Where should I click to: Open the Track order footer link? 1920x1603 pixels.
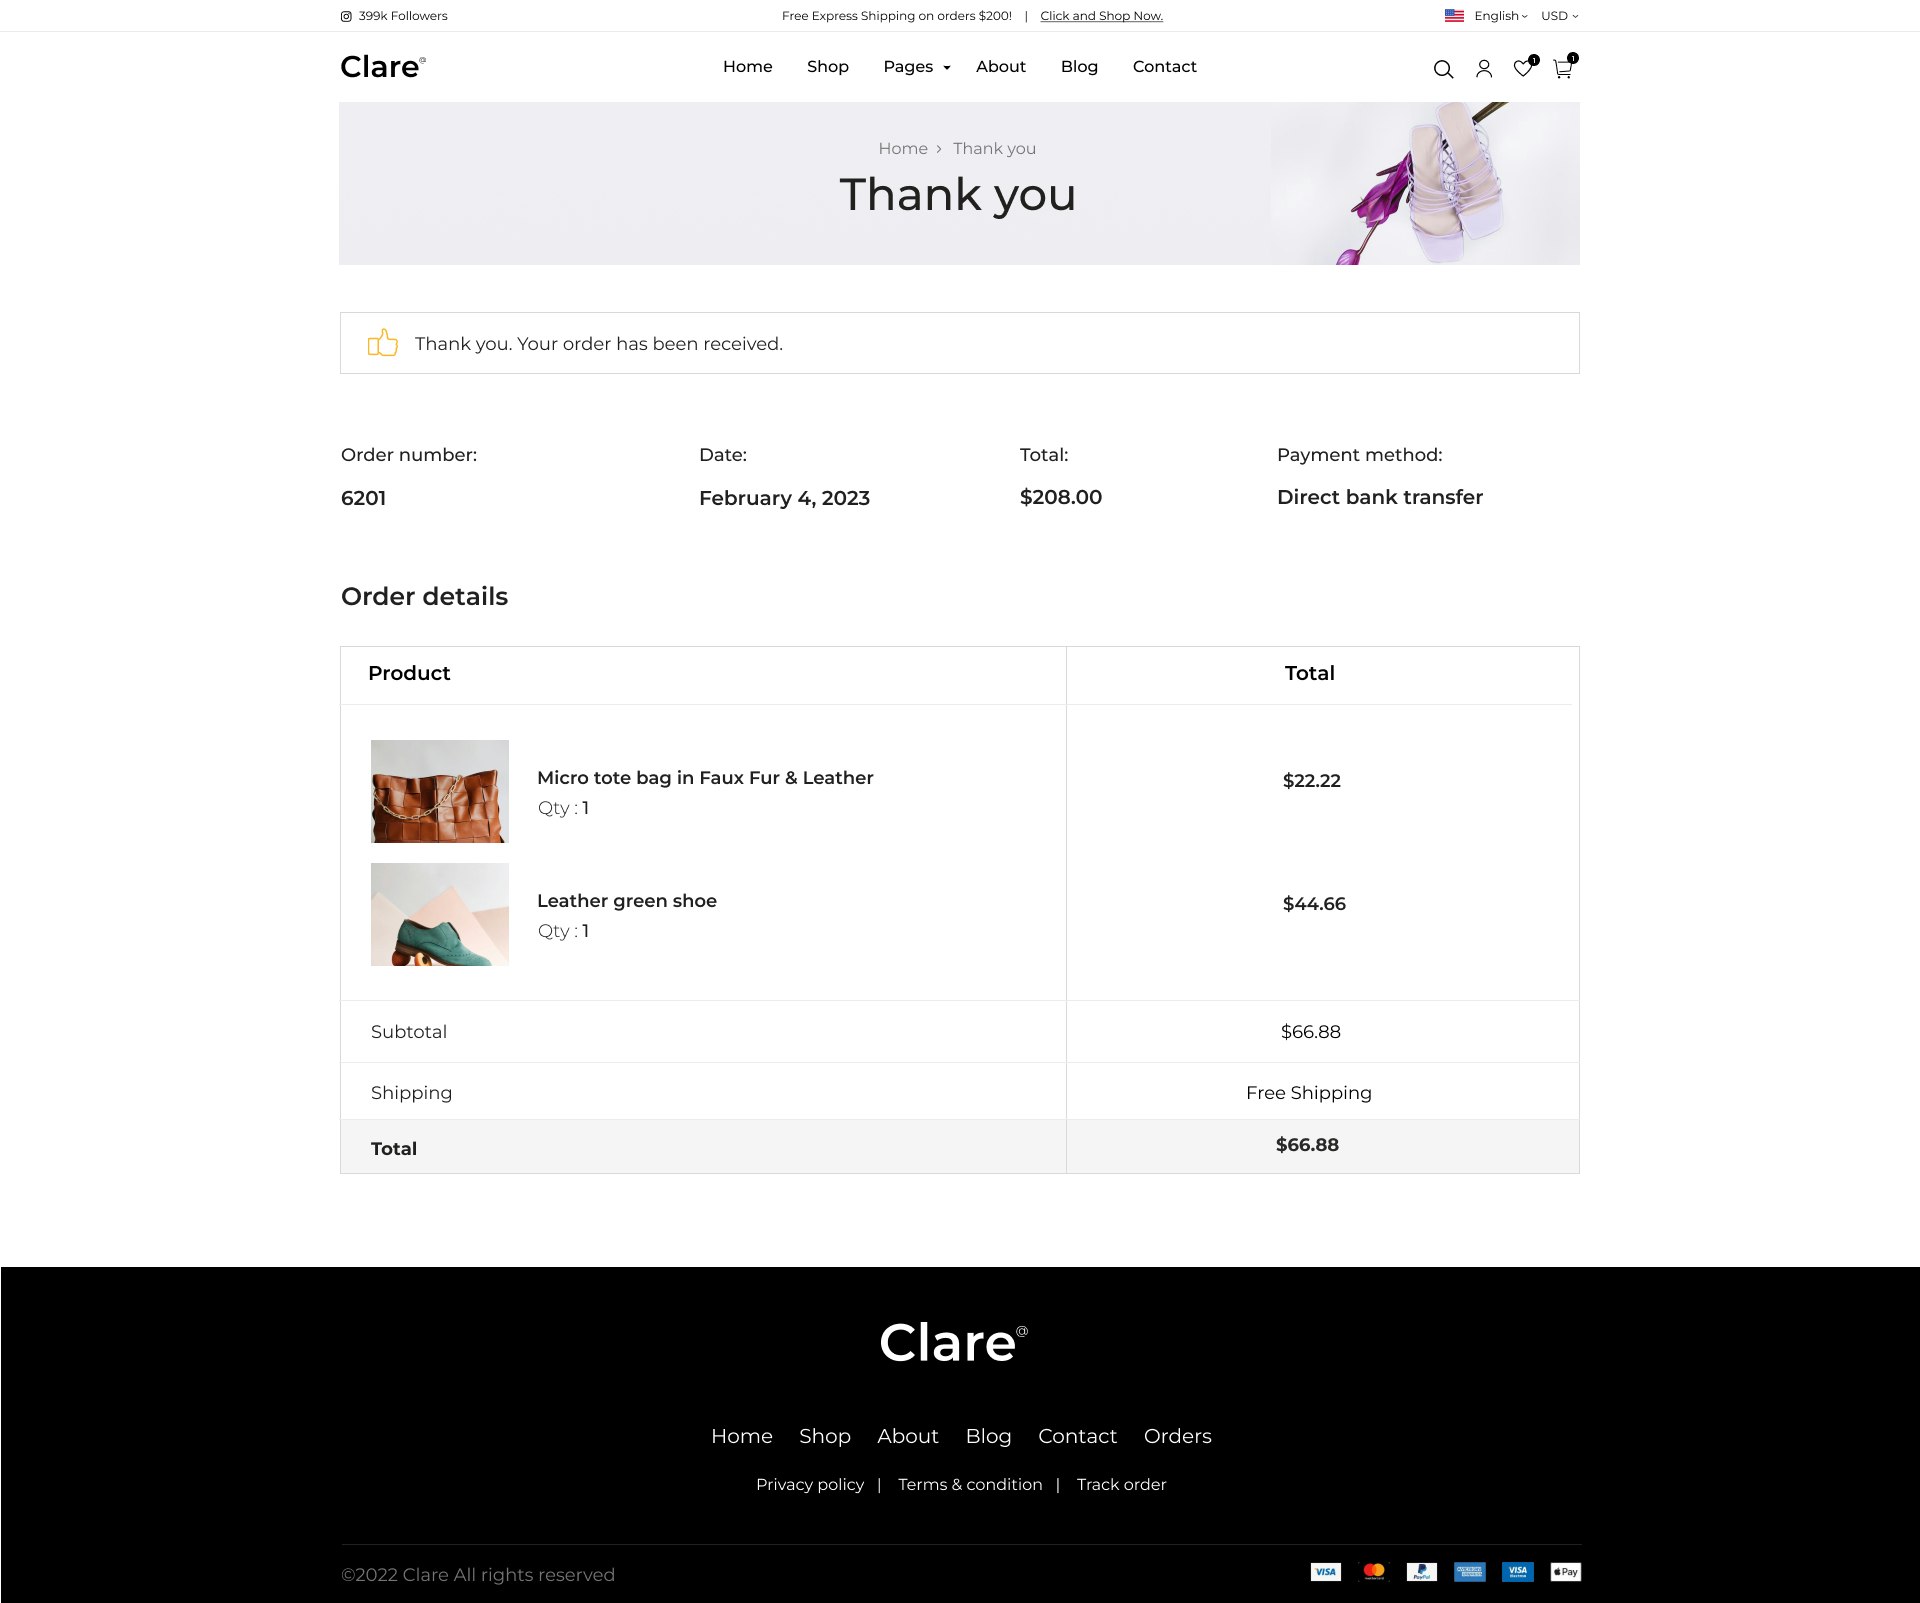(1121, 1485)
